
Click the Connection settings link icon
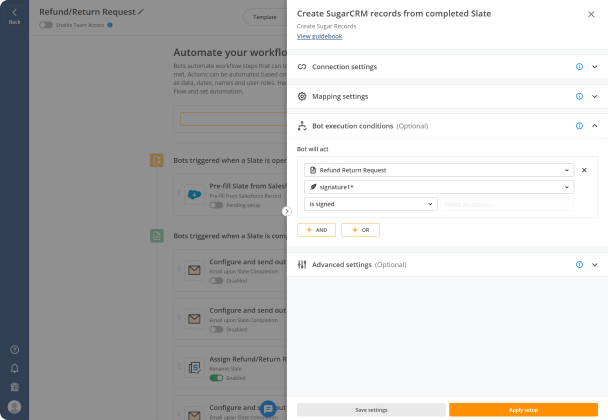(x=302, y=67)
